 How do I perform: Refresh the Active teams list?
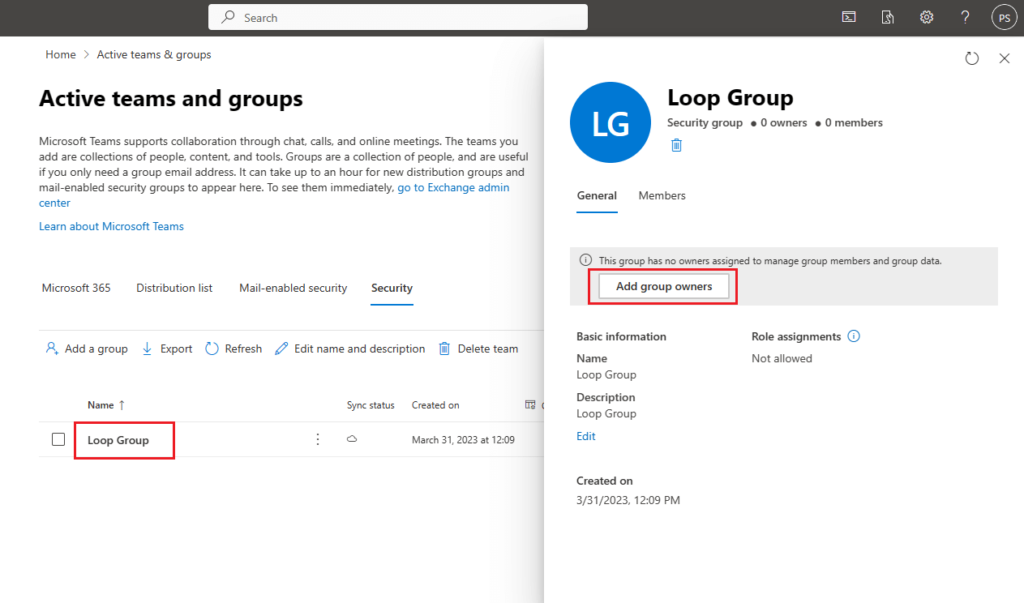tap(233, 348)
